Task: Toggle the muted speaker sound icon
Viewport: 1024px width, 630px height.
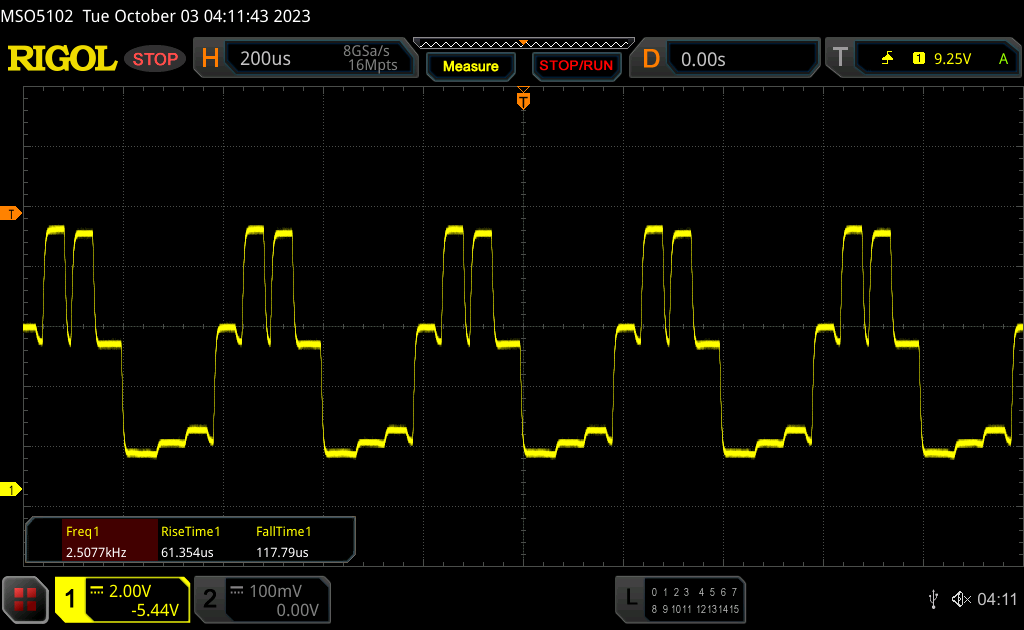Action: (961, 598)
